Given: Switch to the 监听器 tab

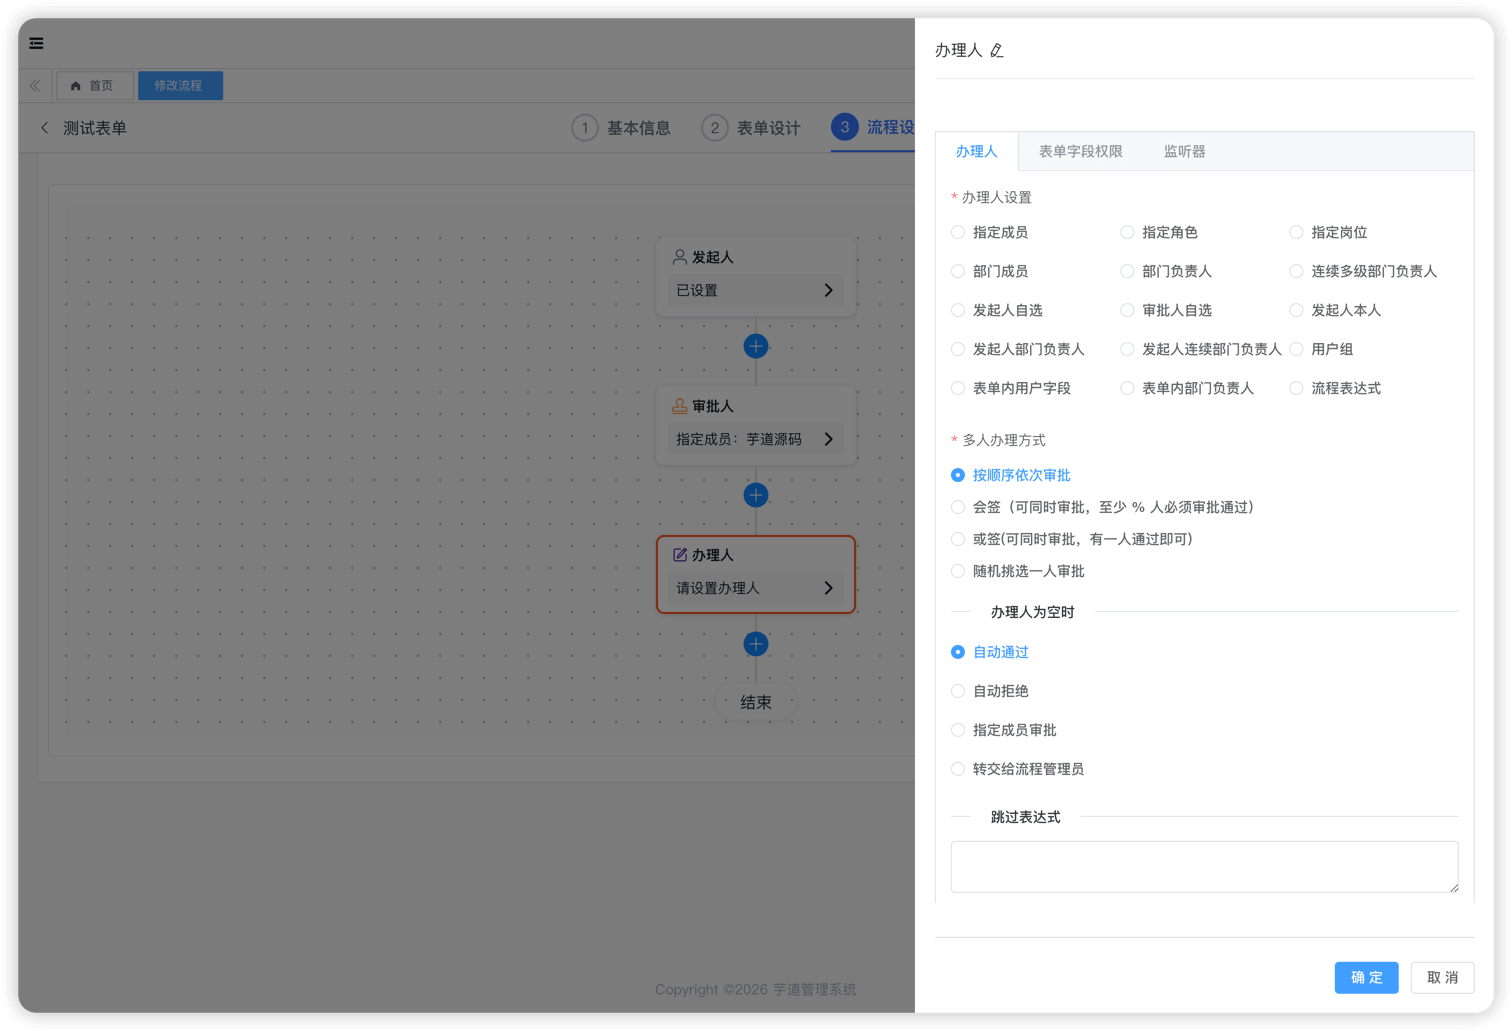Looking at the screenshot, I should (x=1184, y=151).
